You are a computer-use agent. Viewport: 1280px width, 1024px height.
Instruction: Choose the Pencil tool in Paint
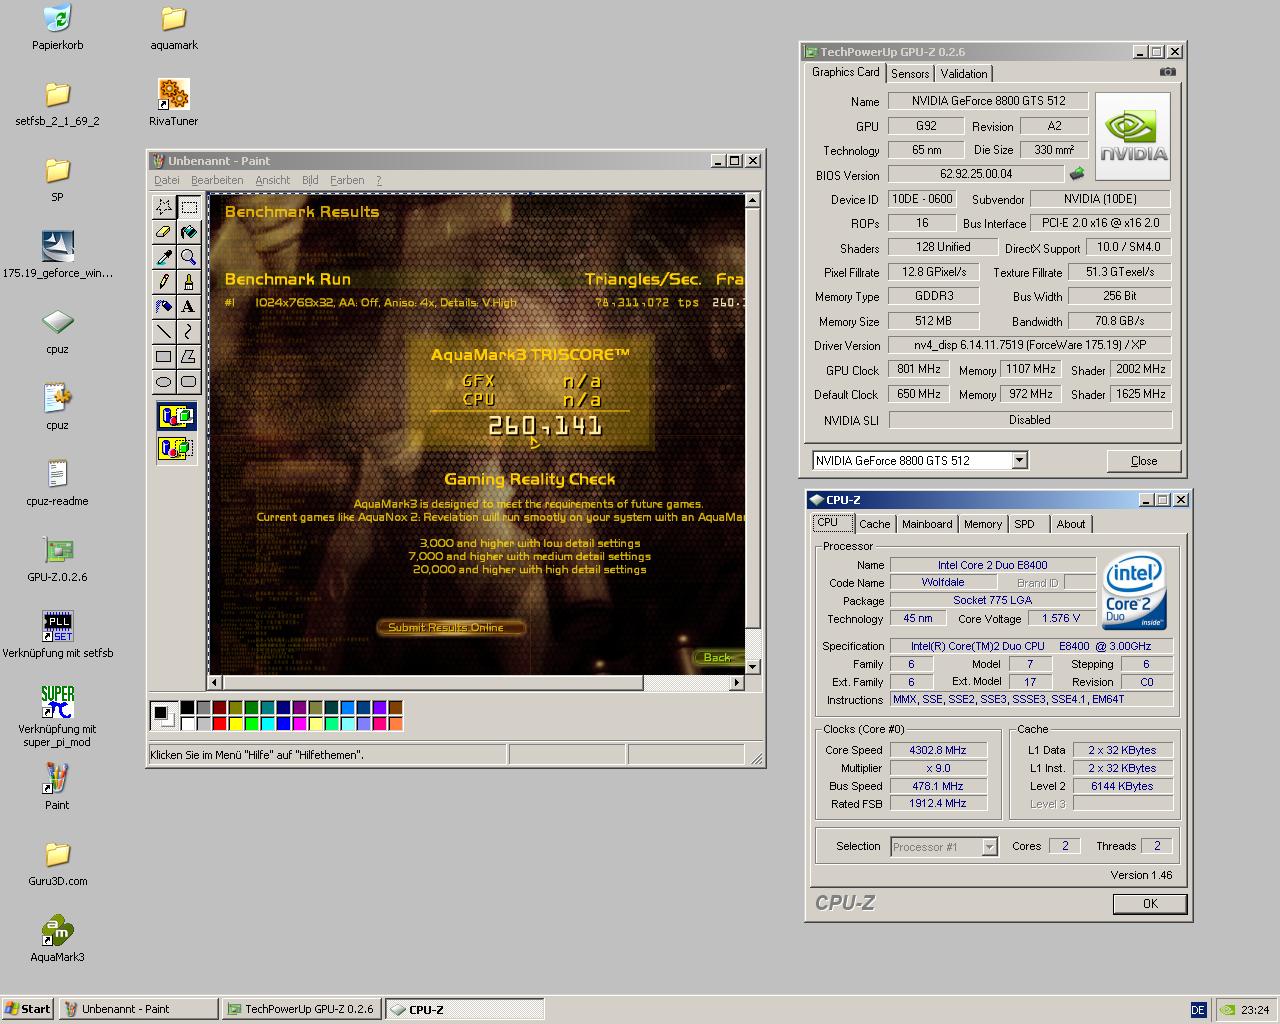164,282
